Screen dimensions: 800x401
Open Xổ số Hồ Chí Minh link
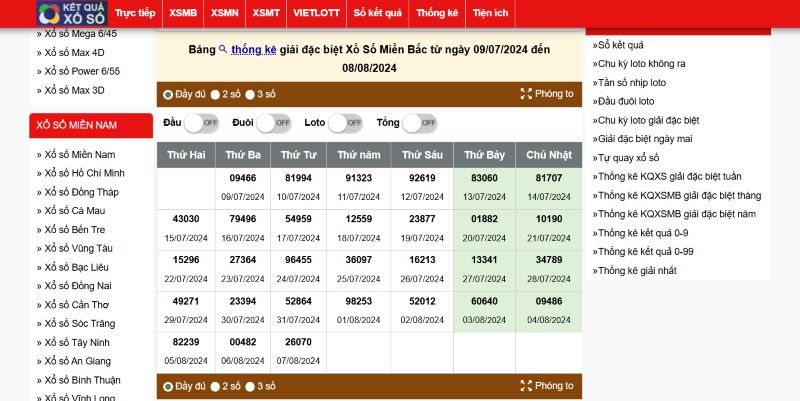pos(84,173)
